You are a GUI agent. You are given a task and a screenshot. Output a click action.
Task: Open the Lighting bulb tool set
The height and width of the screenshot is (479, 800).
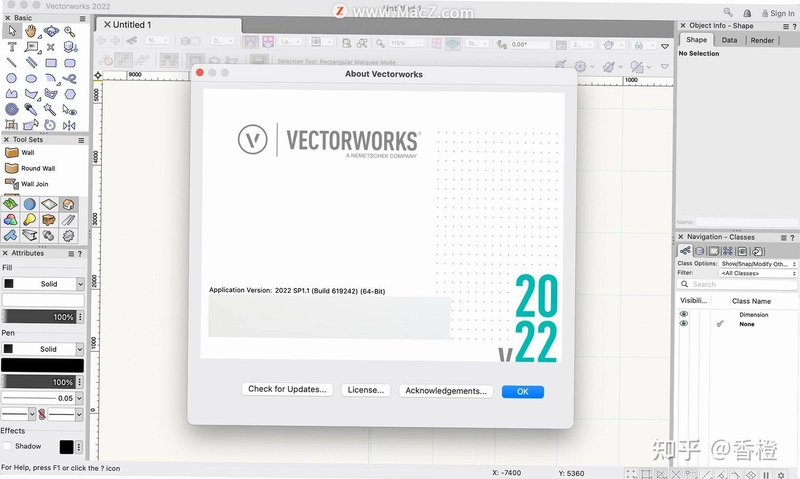[30, 220]
